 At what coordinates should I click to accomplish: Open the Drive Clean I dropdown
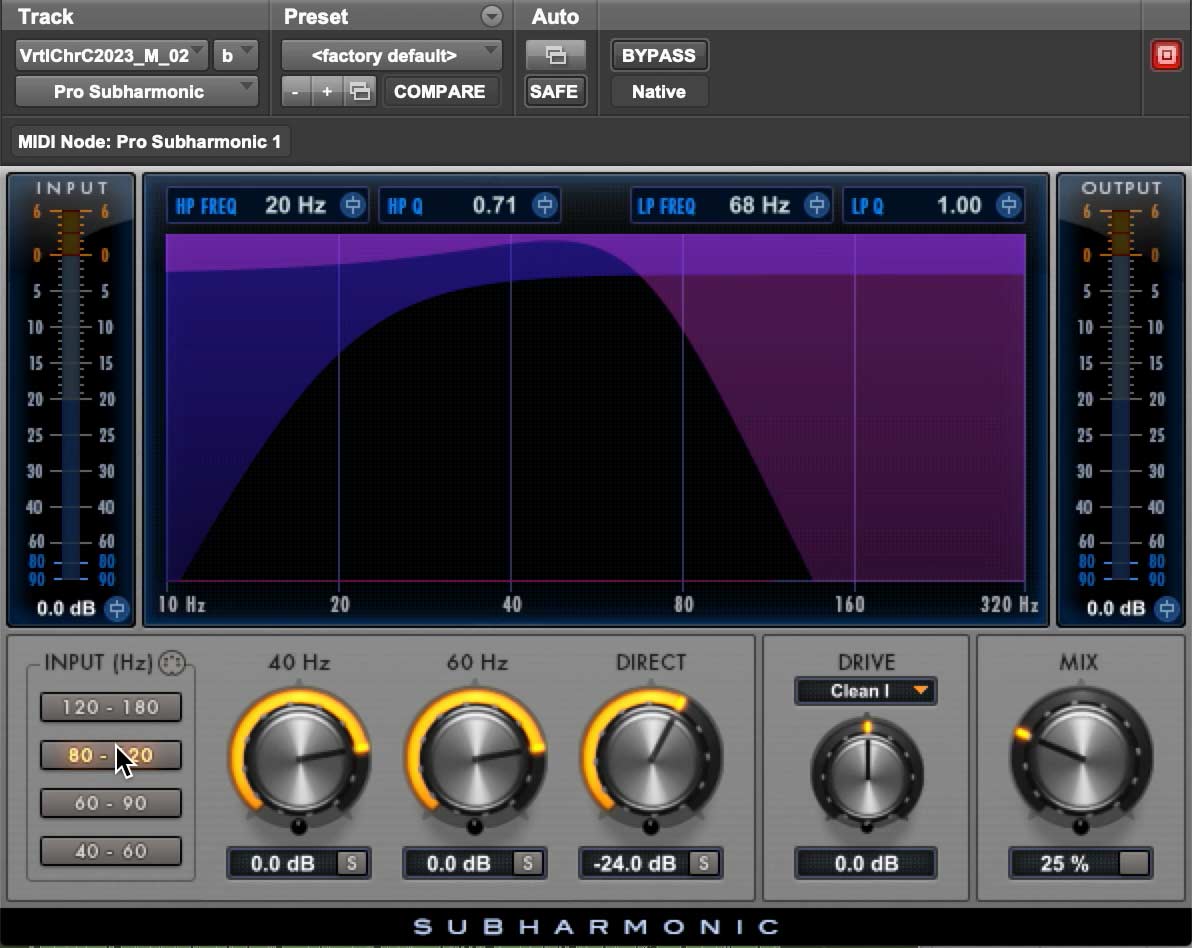[866, 691]
